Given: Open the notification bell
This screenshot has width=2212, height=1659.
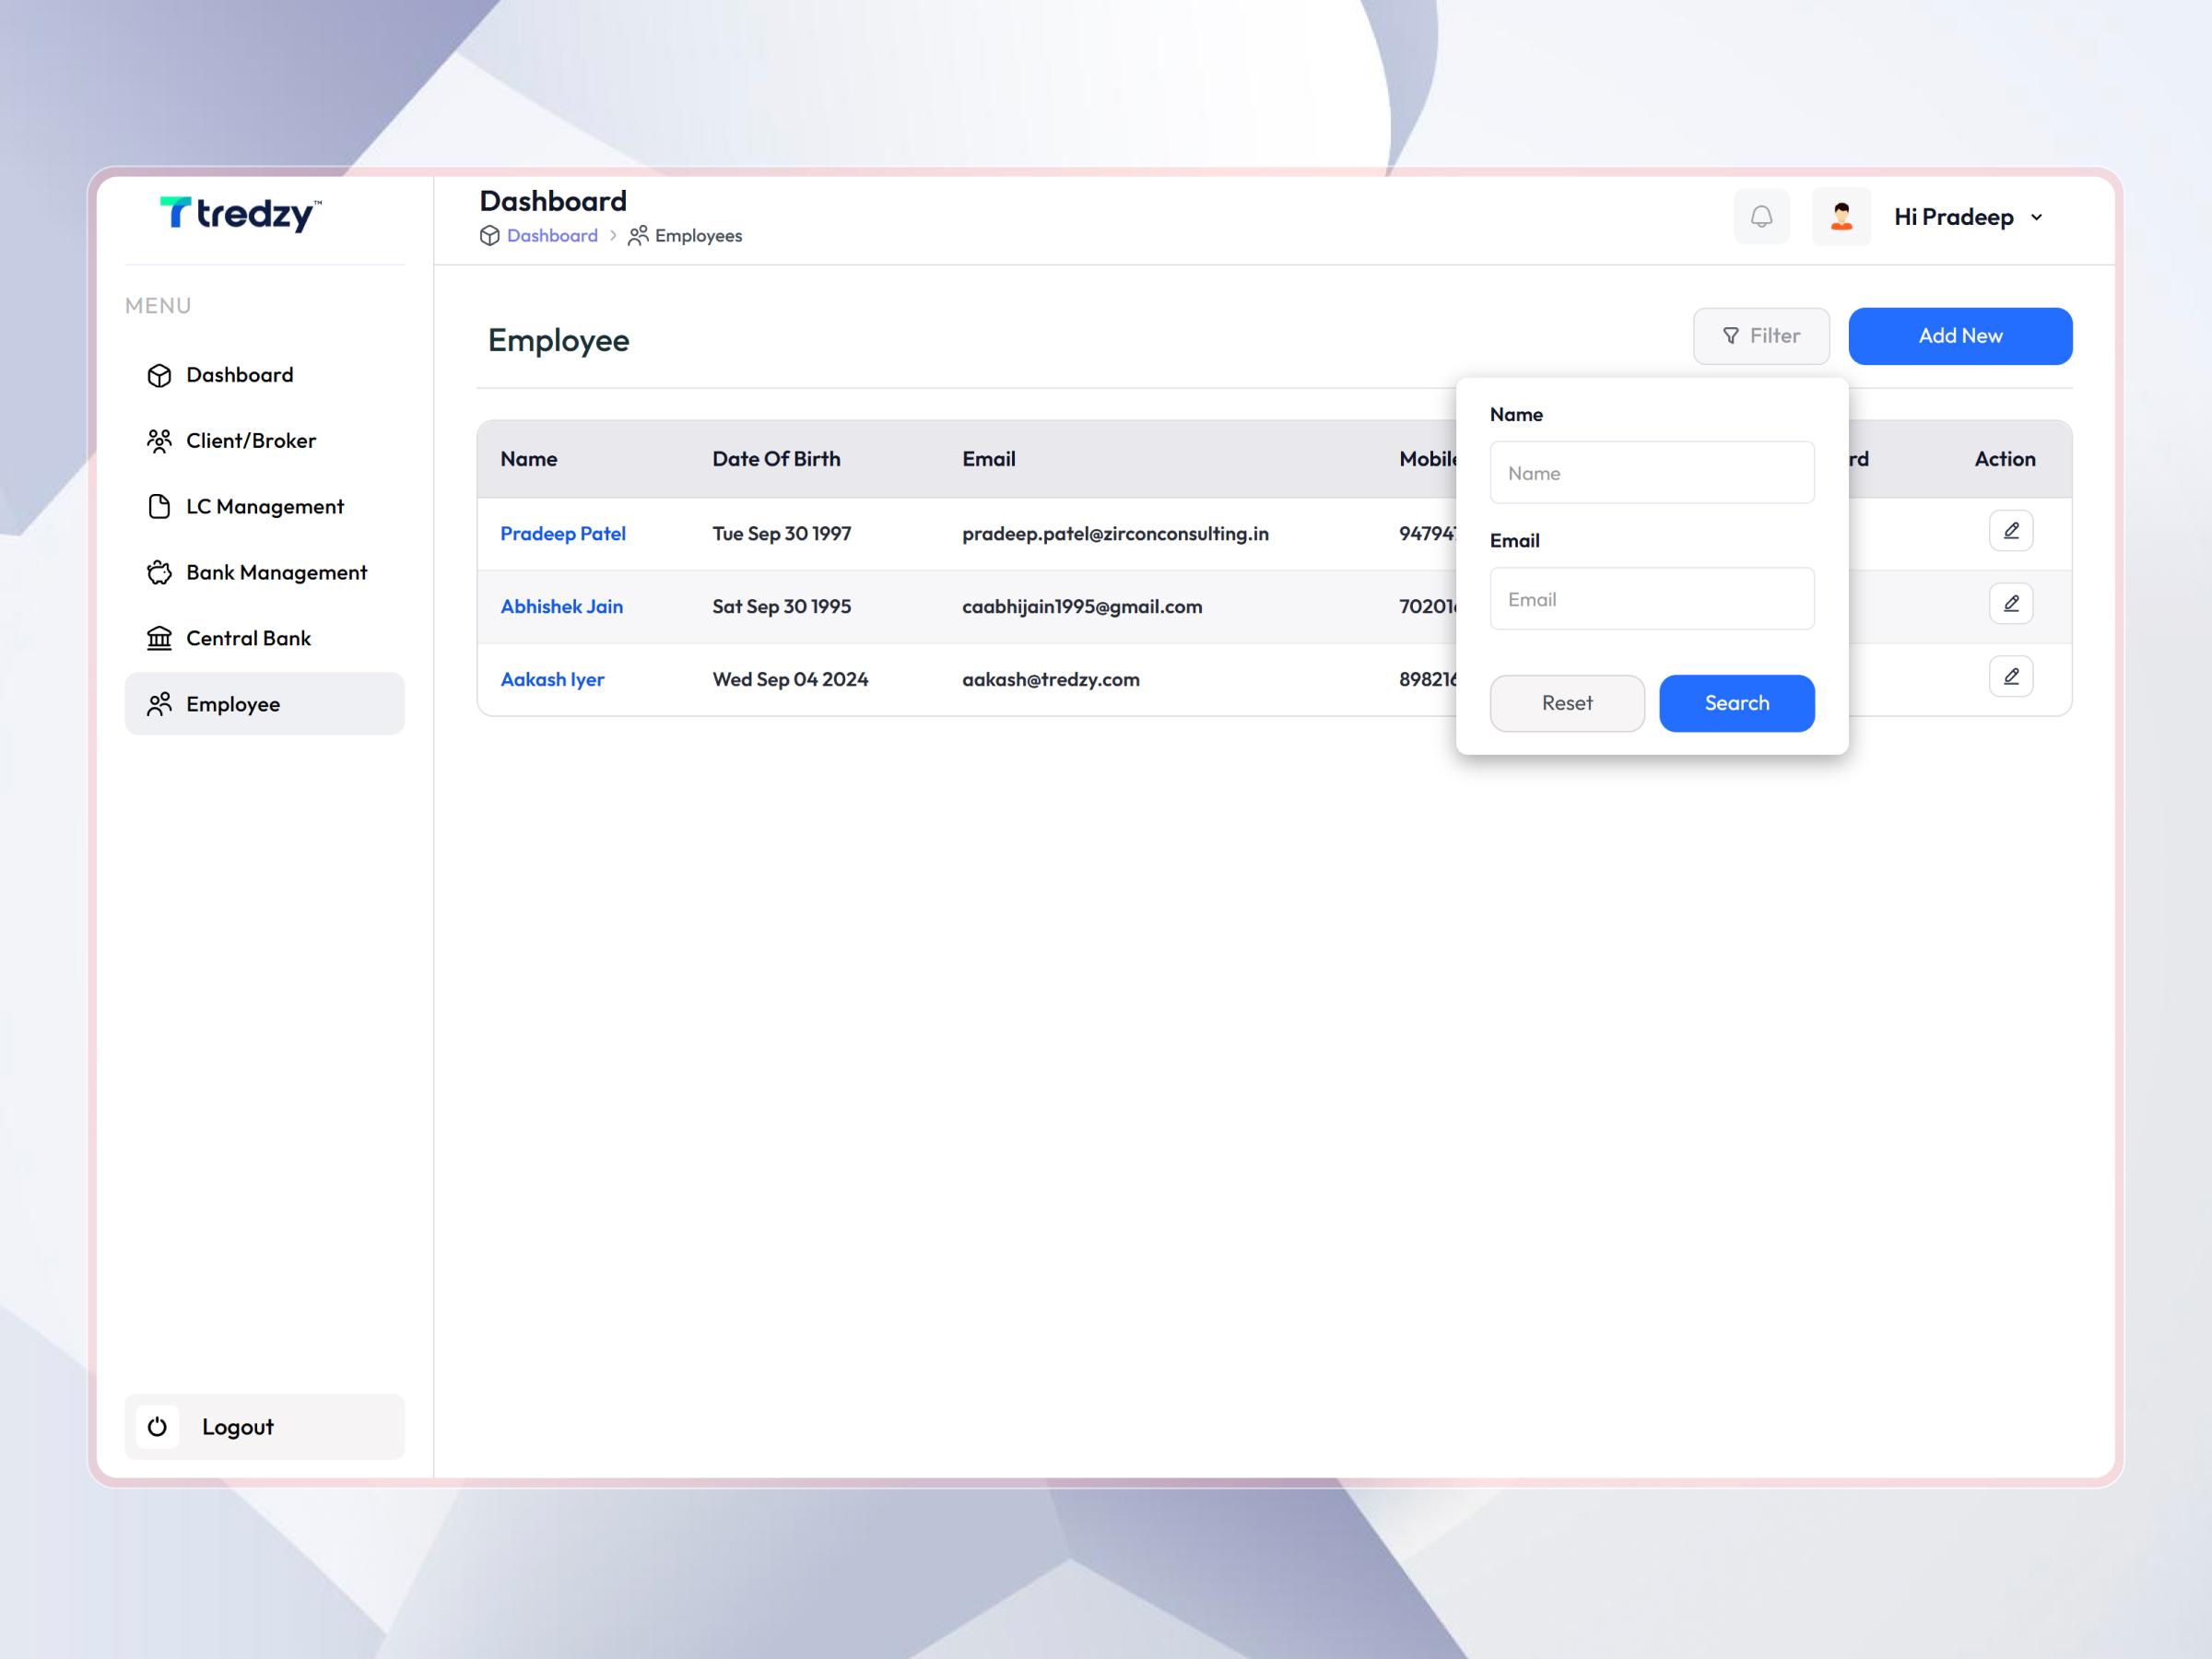Looking at the screenshot, I should coord(1761,216).
